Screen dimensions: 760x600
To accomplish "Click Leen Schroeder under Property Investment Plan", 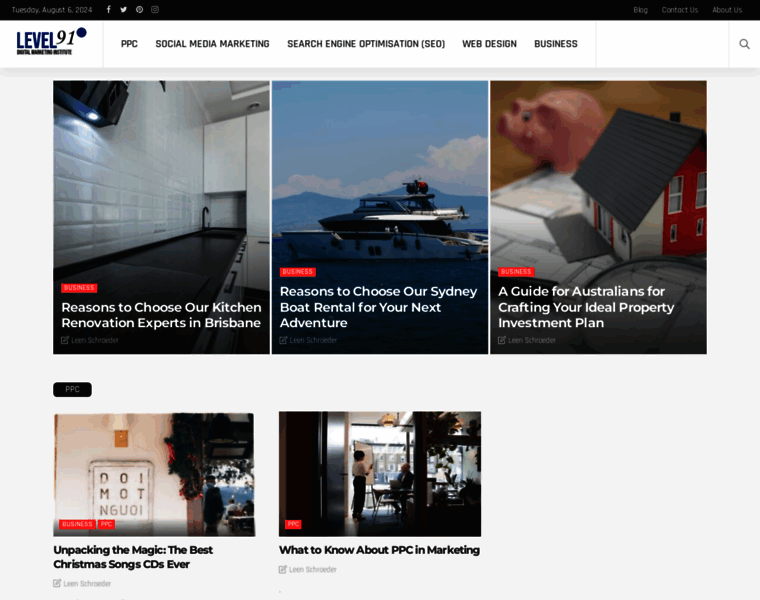I will 532,340.
